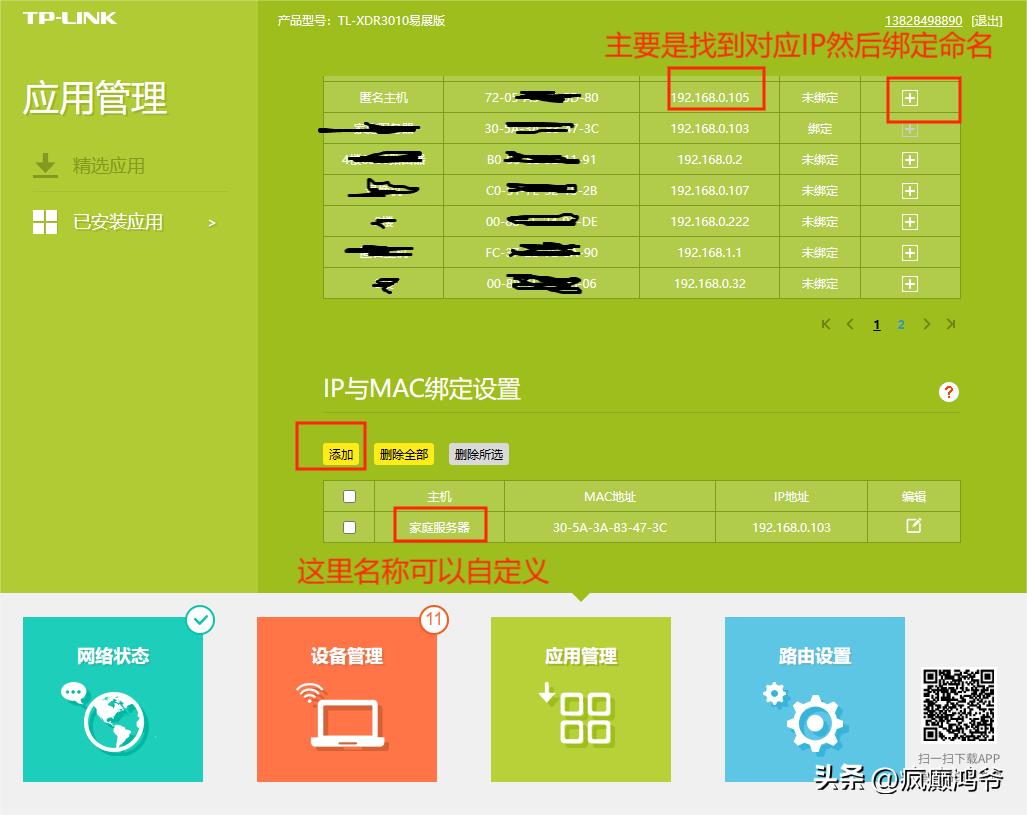Go to page 2 of the host list

900,324
